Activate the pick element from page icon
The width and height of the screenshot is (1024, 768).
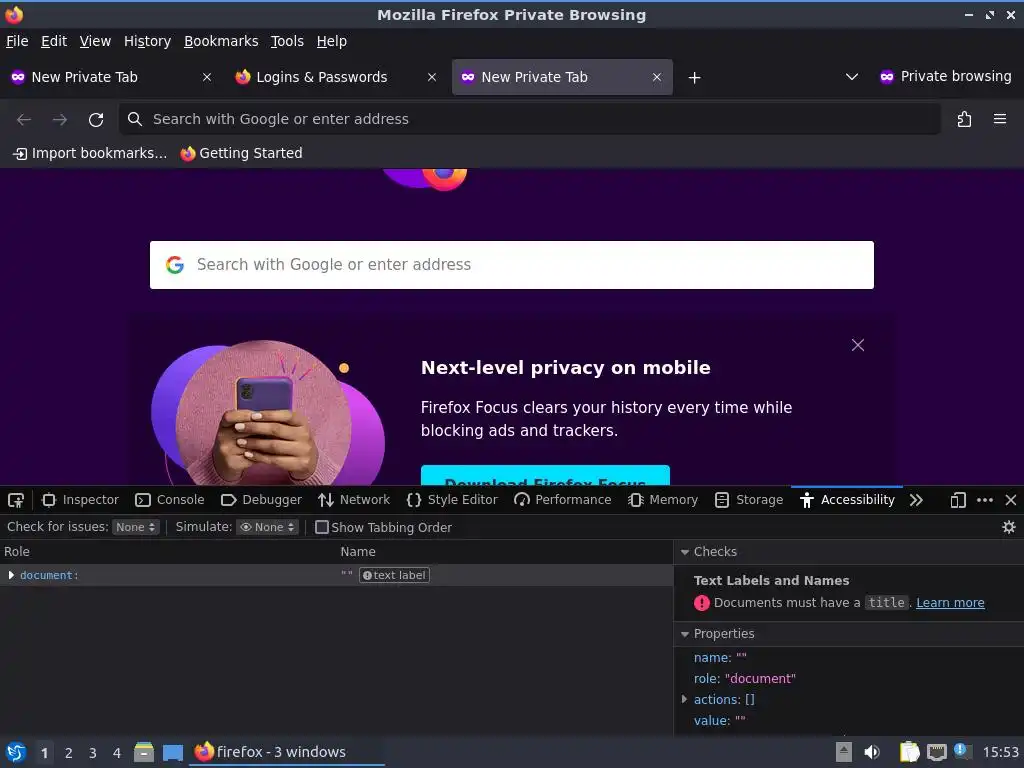tap(16, 500)
